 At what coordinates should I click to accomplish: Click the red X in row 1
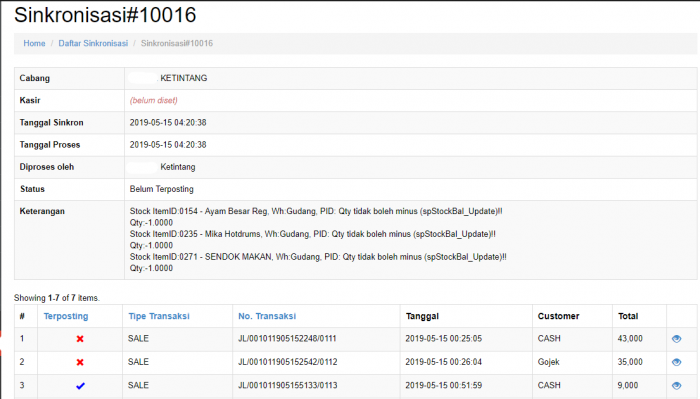point(80,339)
